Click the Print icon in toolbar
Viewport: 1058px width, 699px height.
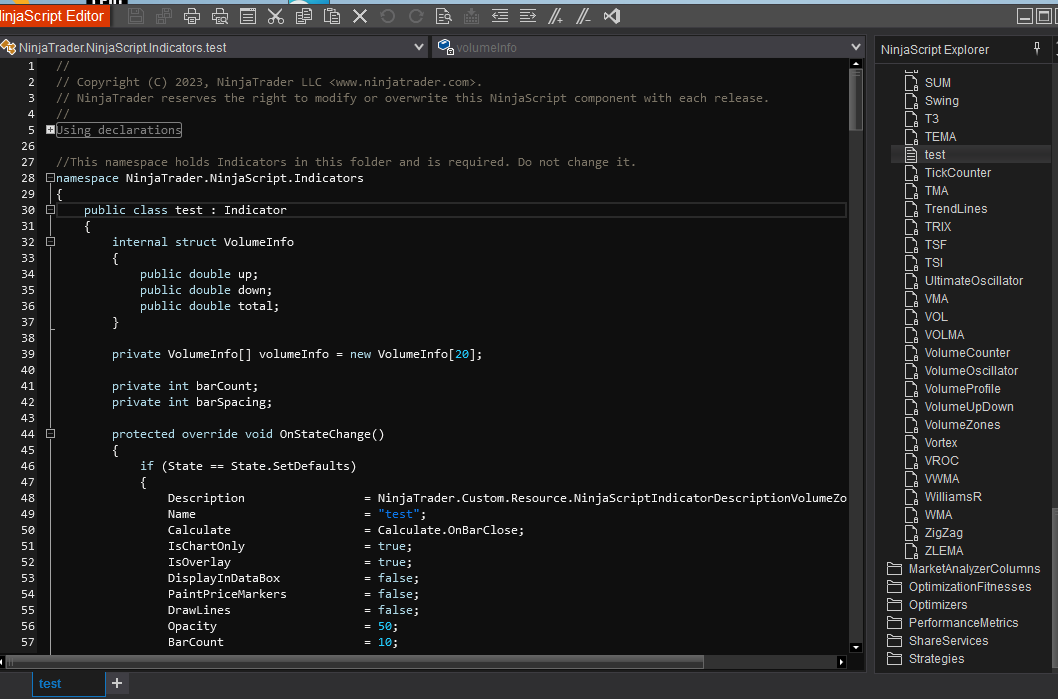coord(192,16)
